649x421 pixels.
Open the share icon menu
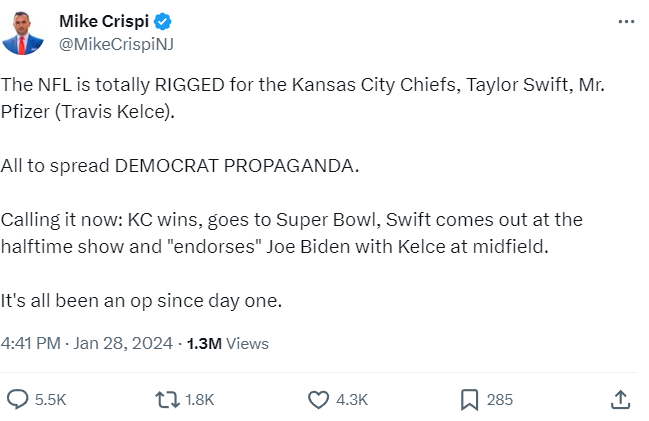[620, 399]
